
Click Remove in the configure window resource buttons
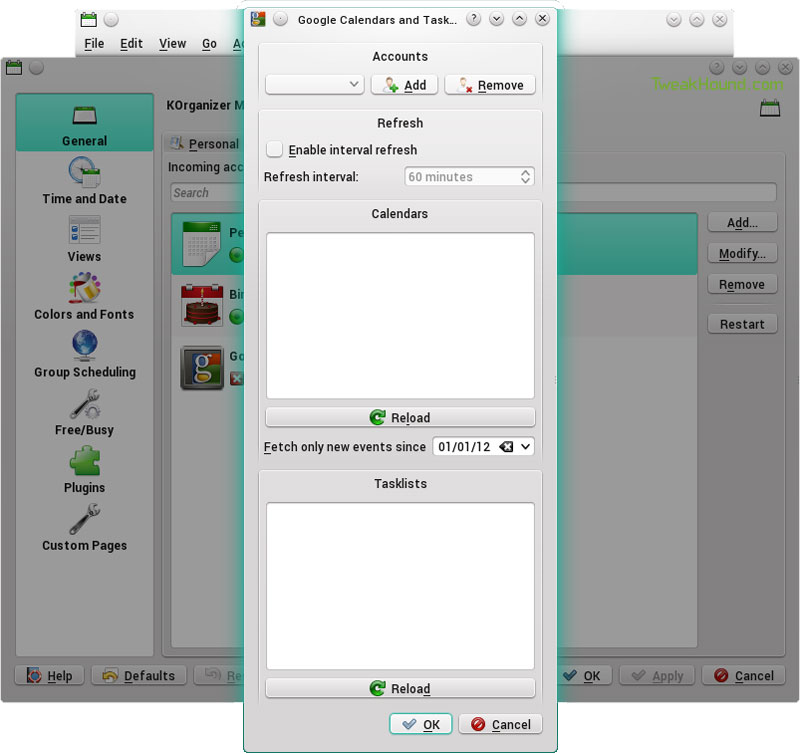742,284
